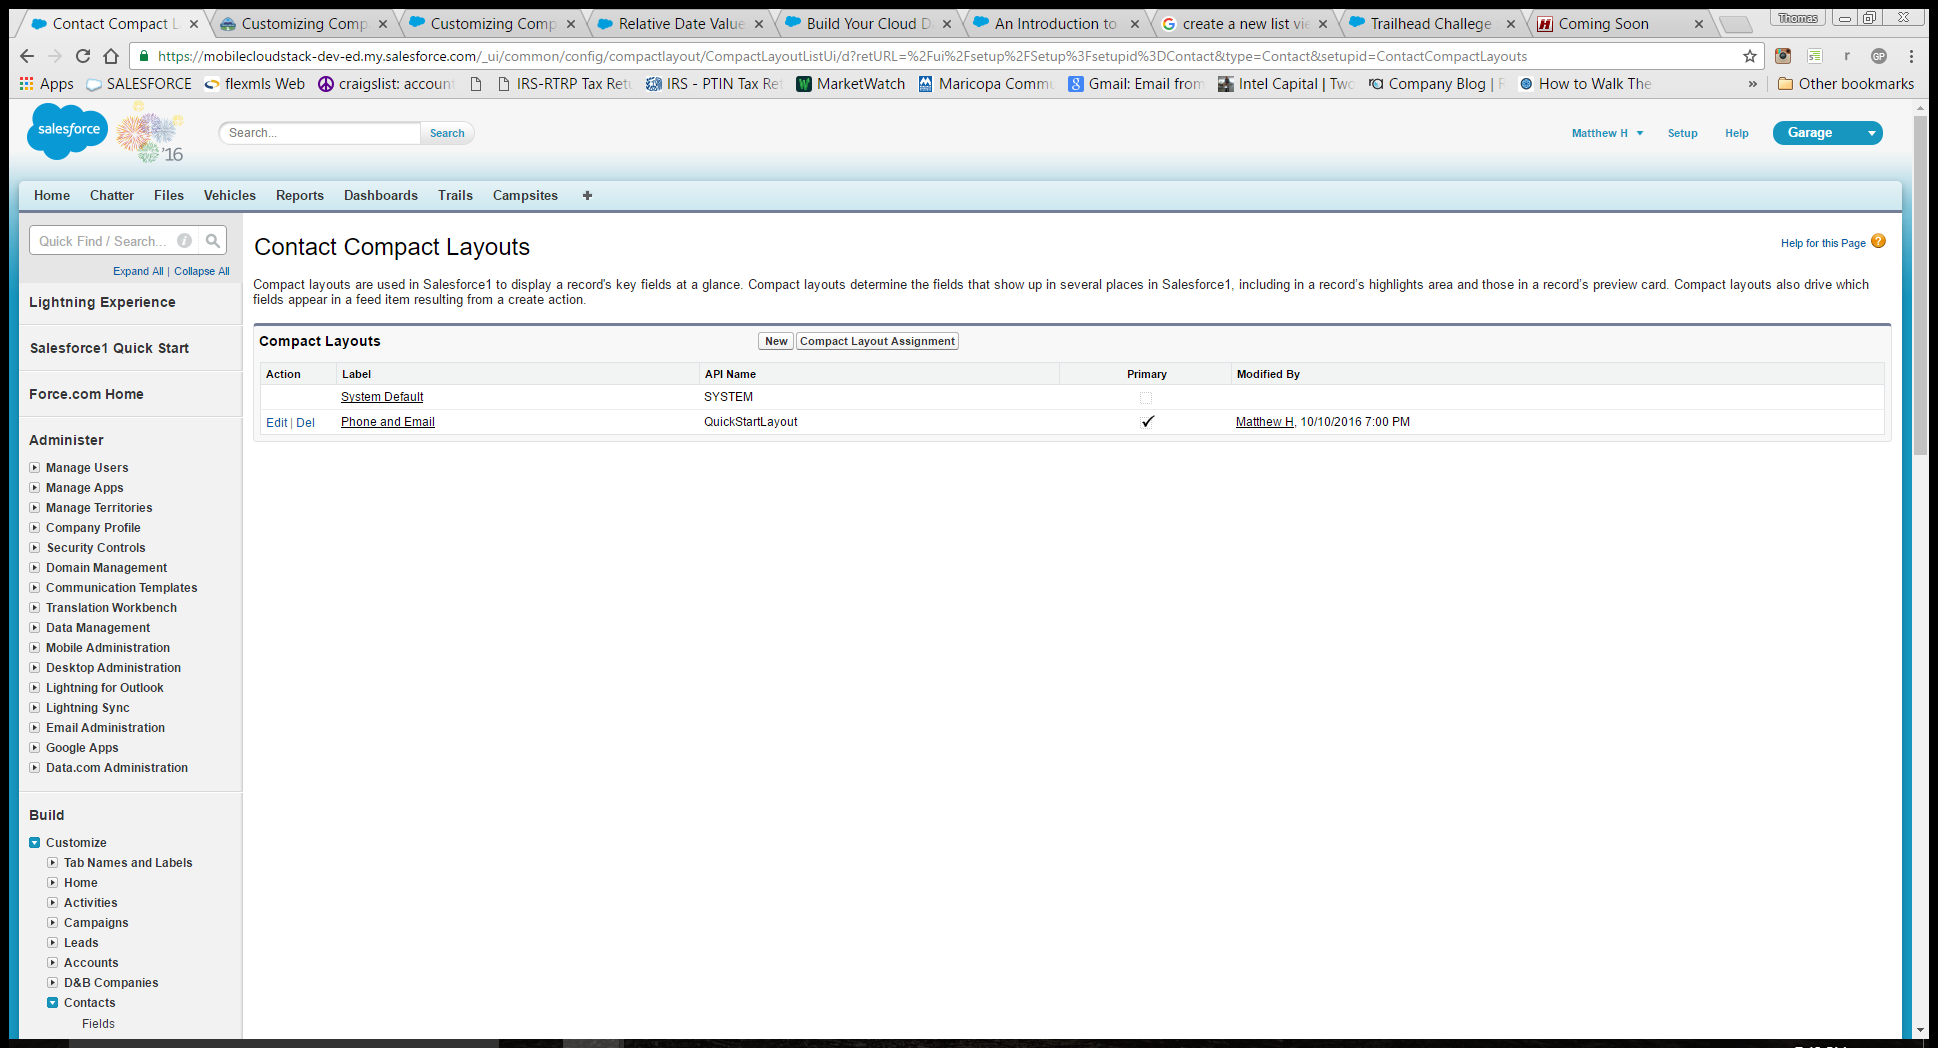Image resolution: width=1938 pixels, height=1048 pixels.
Task: Click the green-lined 'S' extension icon
Action: click(x=1815, y=56)
